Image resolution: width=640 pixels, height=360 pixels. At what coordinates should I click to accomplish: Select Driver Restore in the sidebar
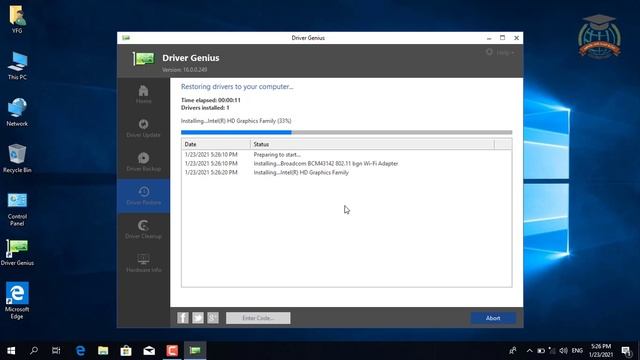click(143, 196)
